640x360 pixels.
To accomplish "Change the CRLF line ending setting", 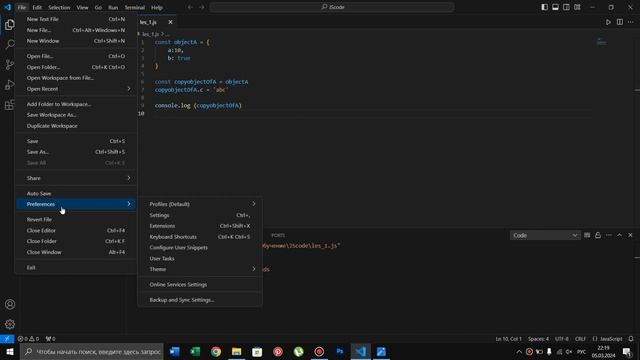I will 580,339.
